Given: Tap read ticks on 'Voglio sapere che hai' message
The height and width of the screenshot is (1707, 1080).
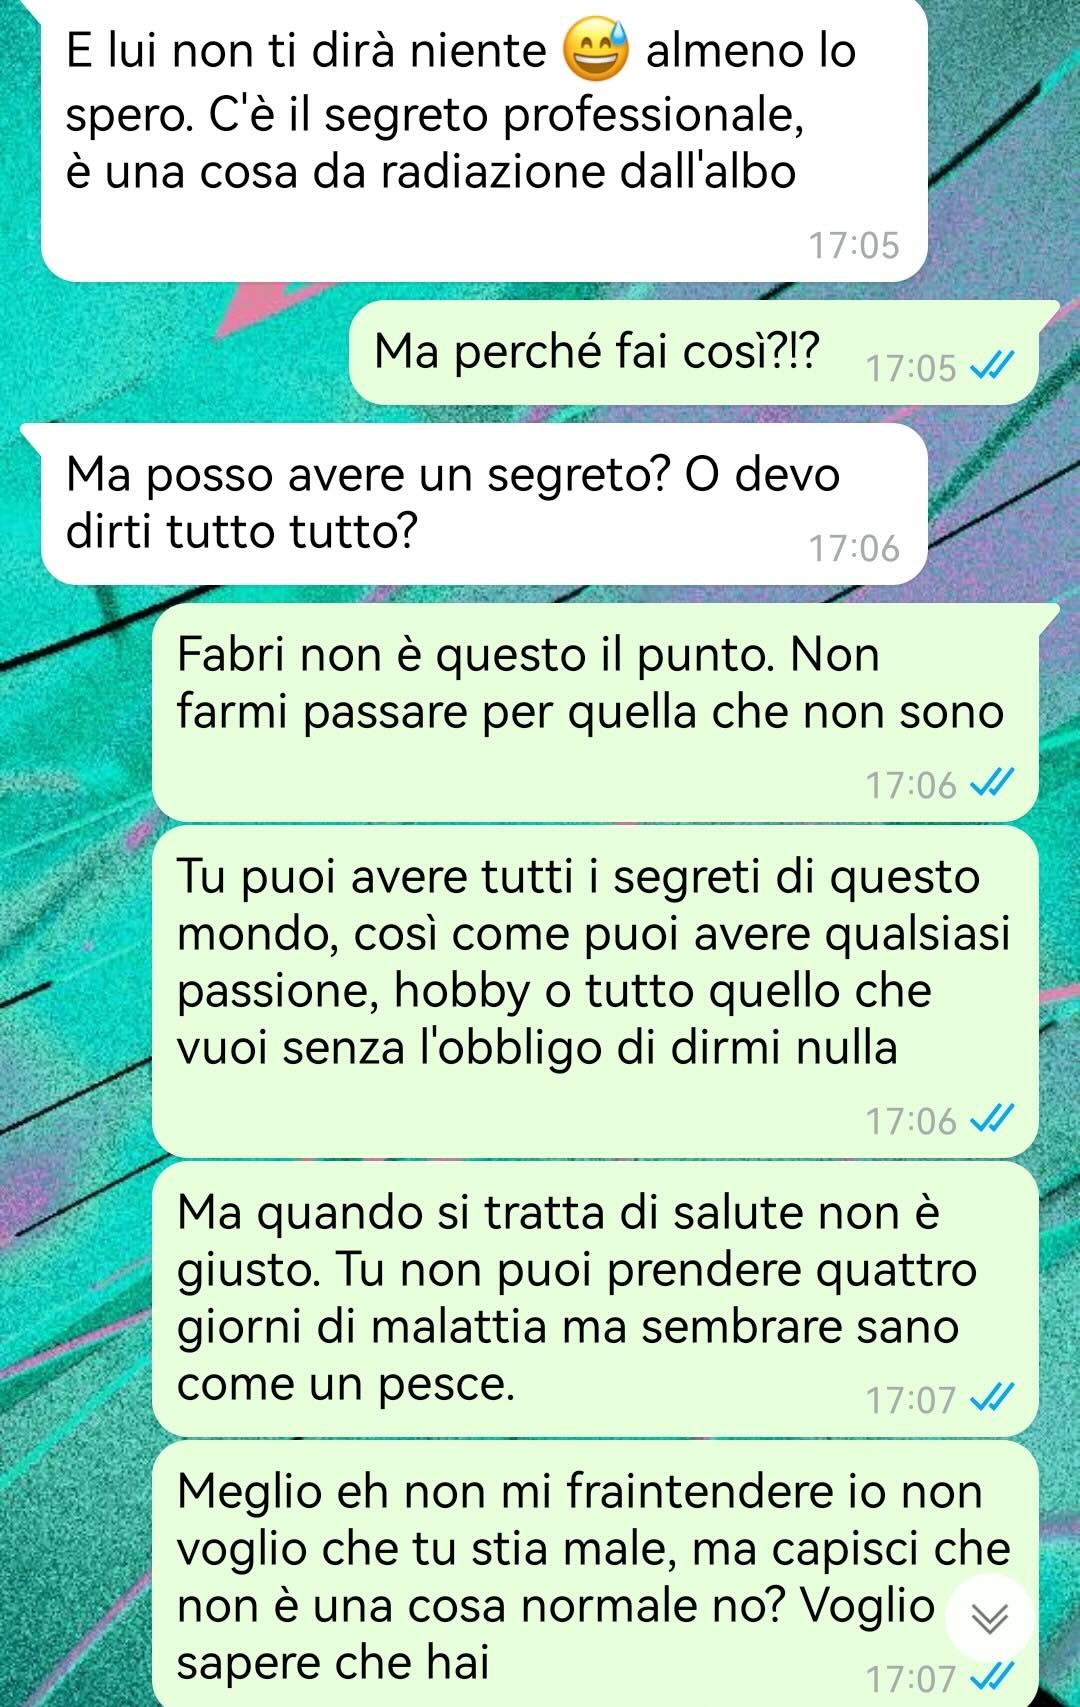Looking at the screenshot, I should click(993, 1677).
